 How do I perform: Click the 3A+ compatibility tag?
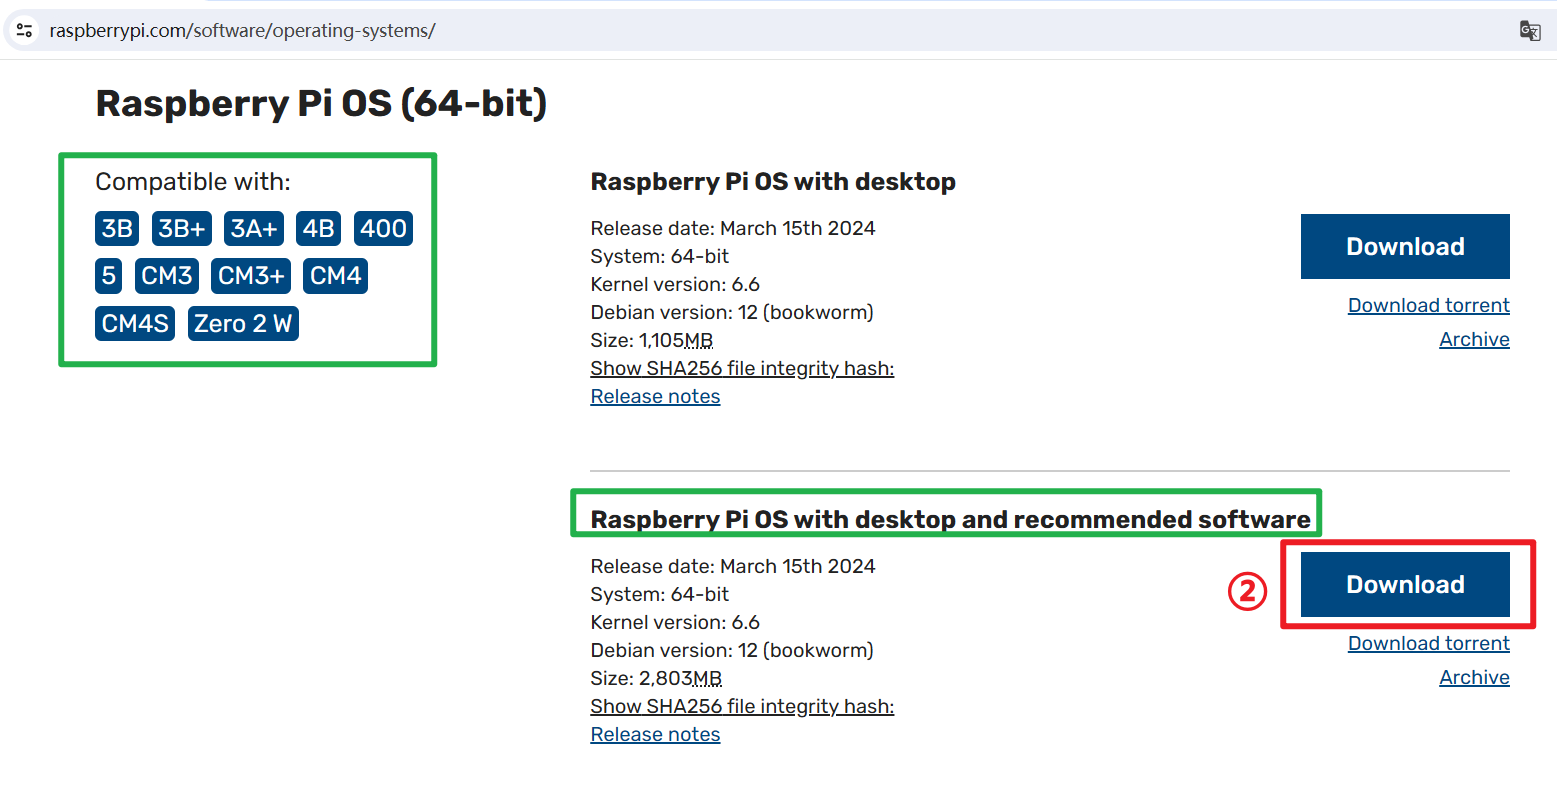coord(254,228)
